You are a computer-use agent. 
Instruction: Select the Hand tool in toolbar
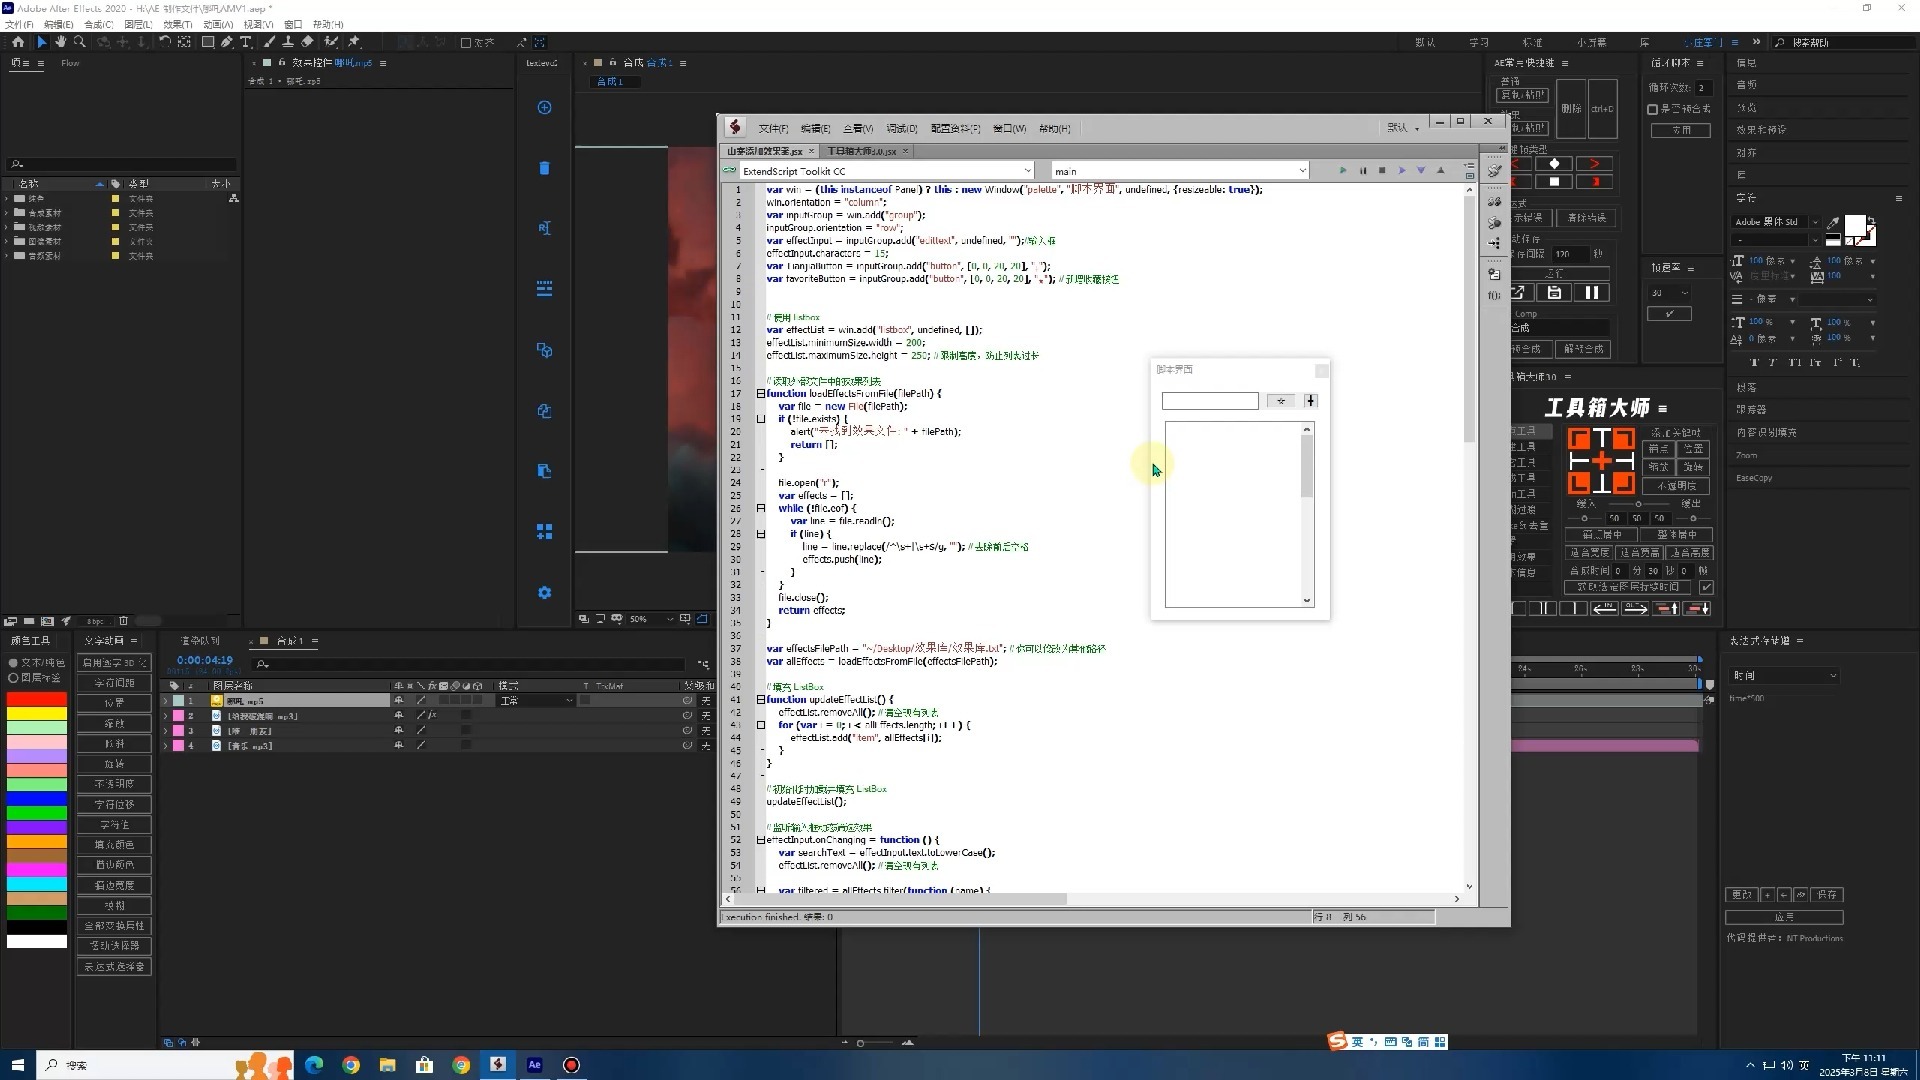[x=61, y=42]
